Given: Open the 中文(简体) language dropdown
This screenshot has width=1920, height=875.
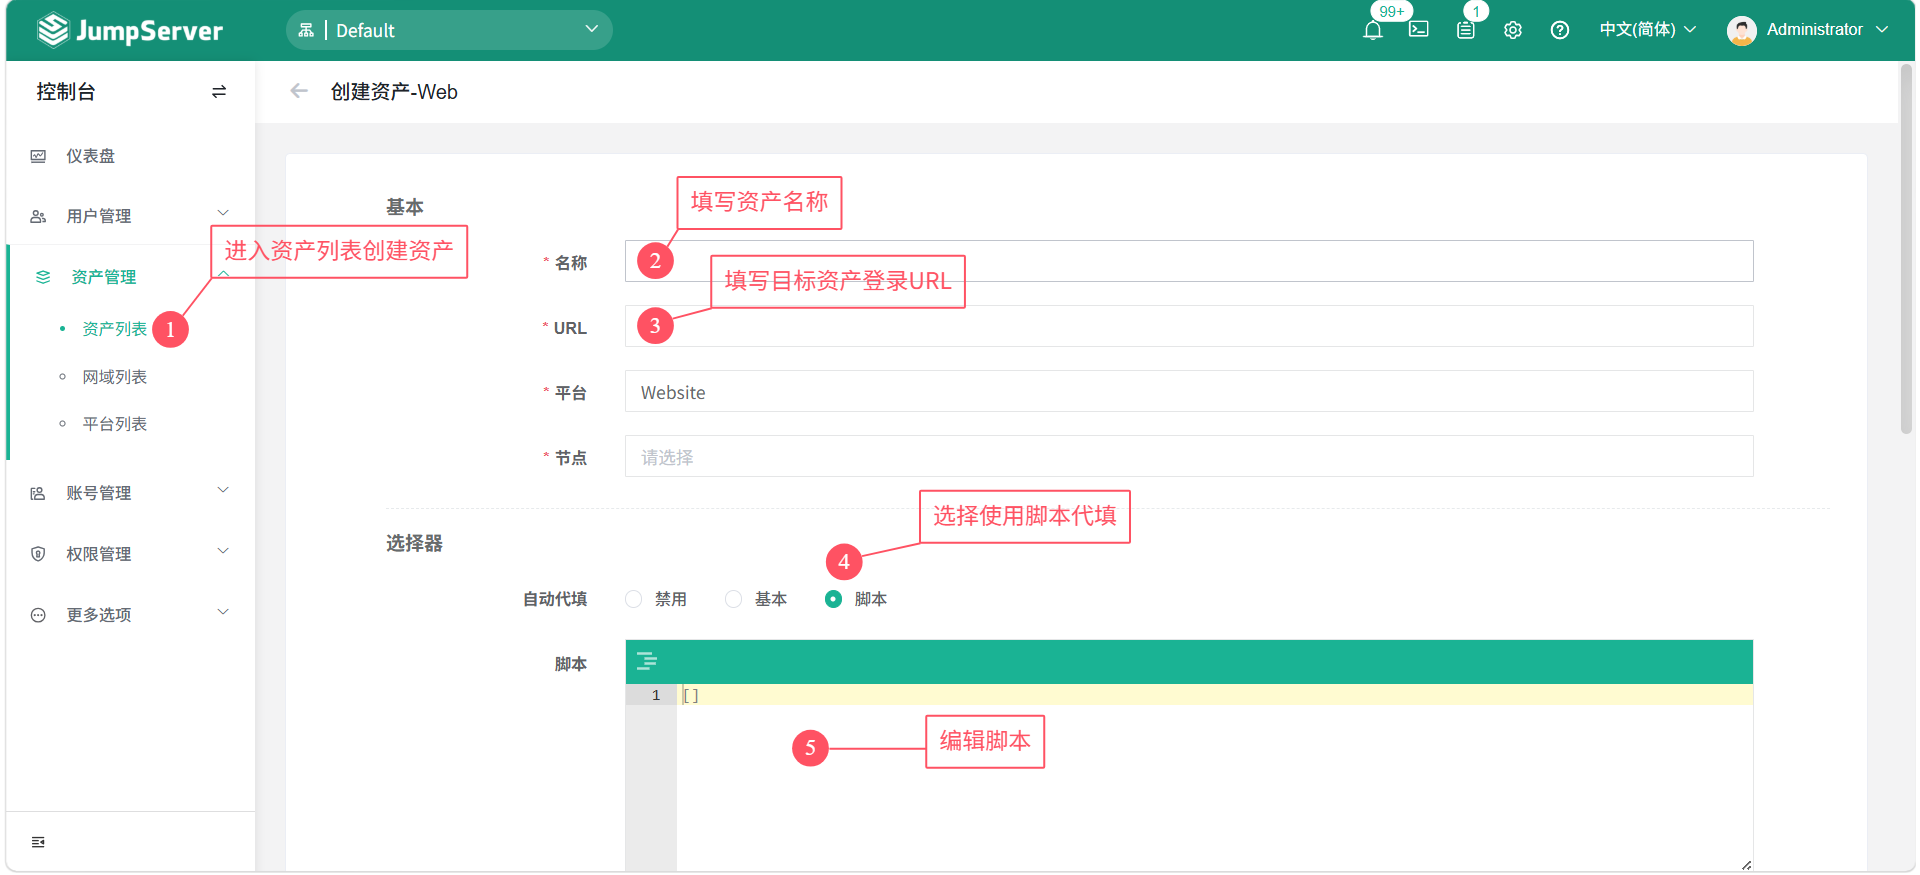Looking at the screenshot, I should (x=1647, y=30).
